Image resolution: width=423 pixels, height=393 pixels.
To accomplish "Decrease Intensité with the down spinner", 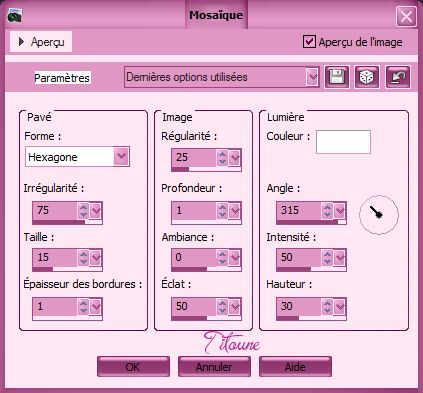I will 327,262.
